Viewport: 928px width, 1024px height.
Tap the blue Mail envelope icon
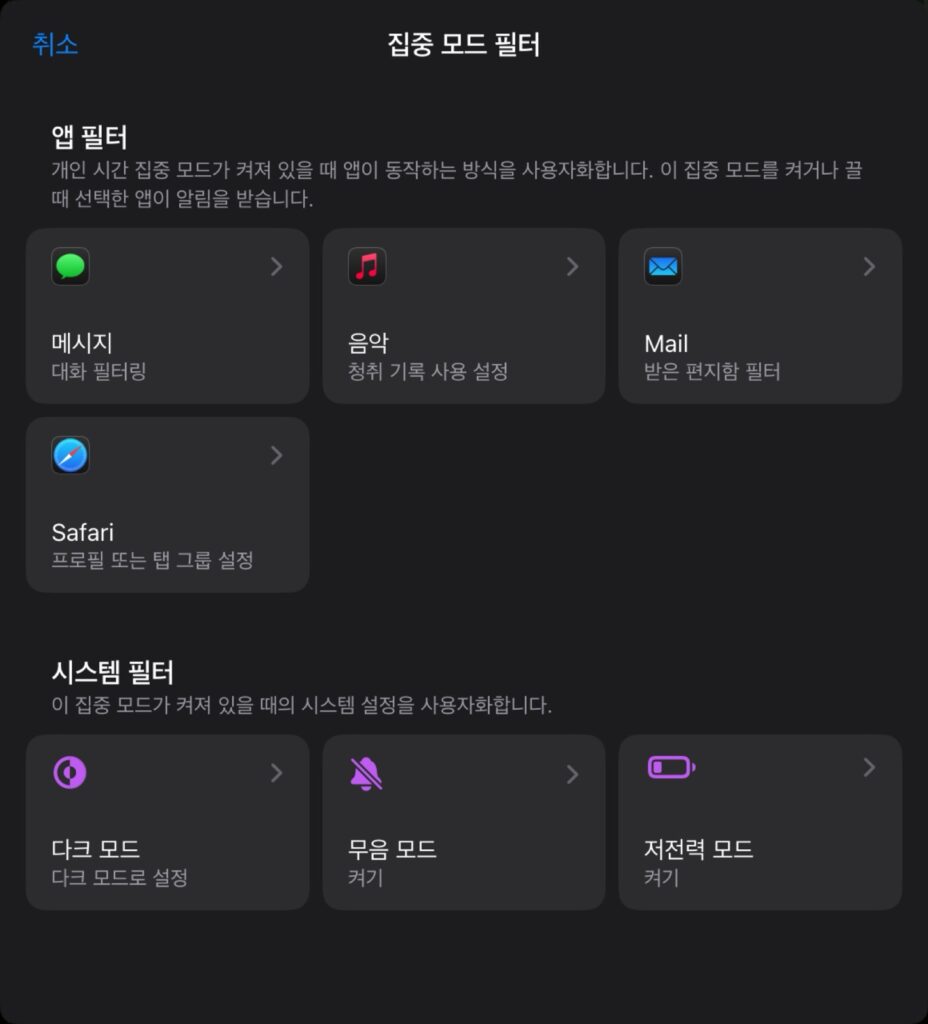(663, 266)
